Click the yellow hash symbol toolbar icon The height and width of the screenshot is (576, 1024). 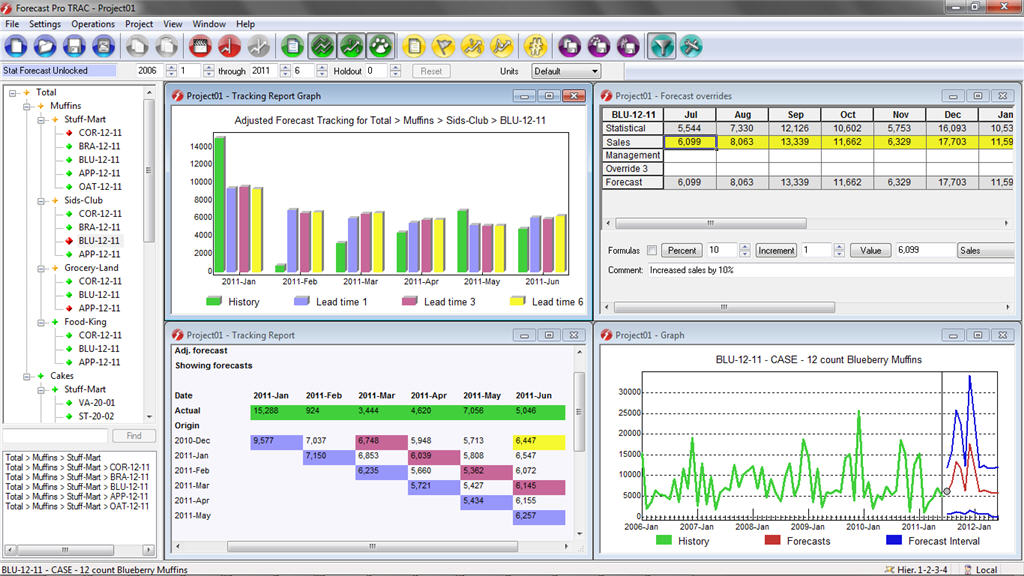(535, 45)
